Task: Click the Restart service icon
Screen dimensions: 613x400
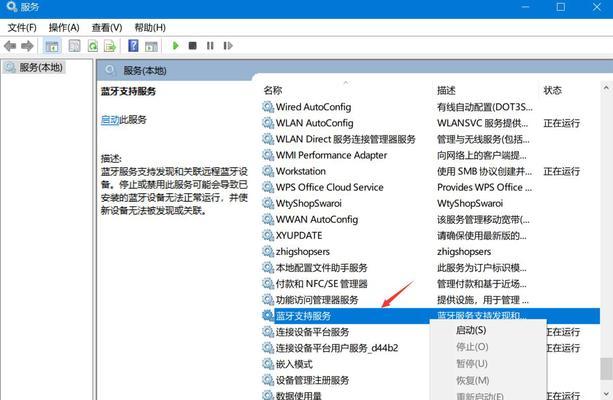Action: 228,46
